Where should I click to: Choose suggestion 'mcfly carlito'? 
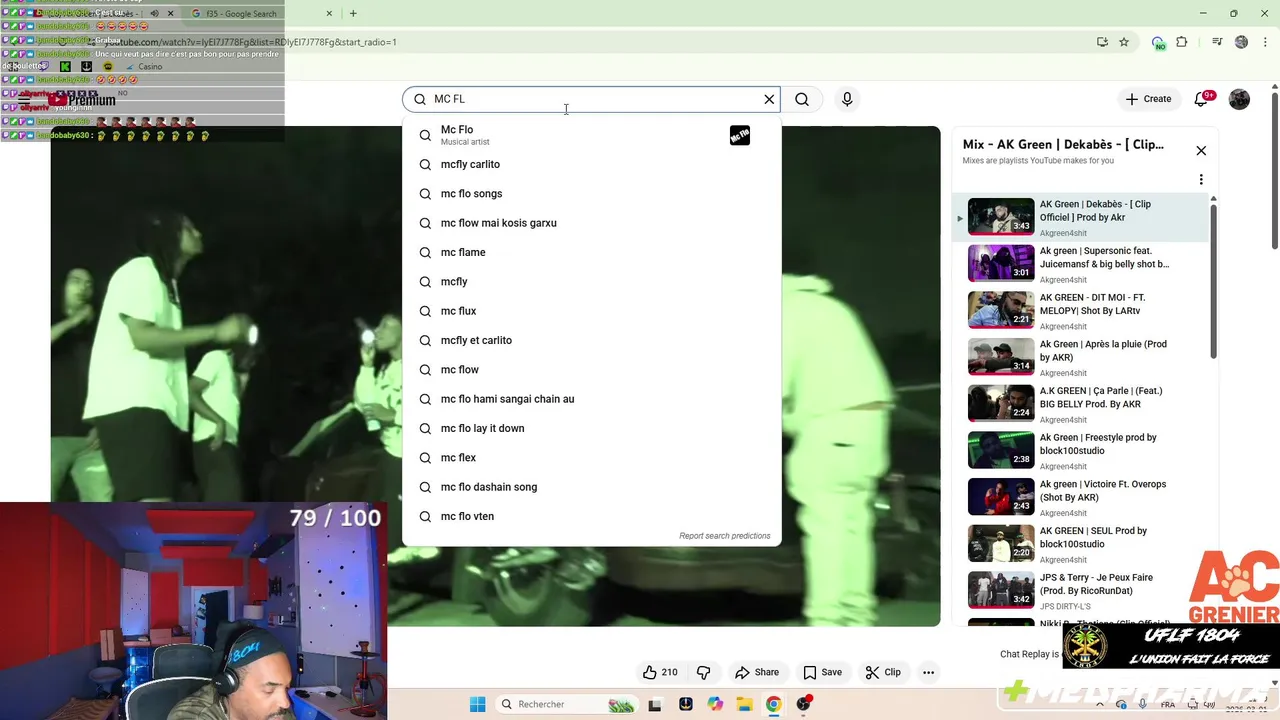click(x=591, y=164)
